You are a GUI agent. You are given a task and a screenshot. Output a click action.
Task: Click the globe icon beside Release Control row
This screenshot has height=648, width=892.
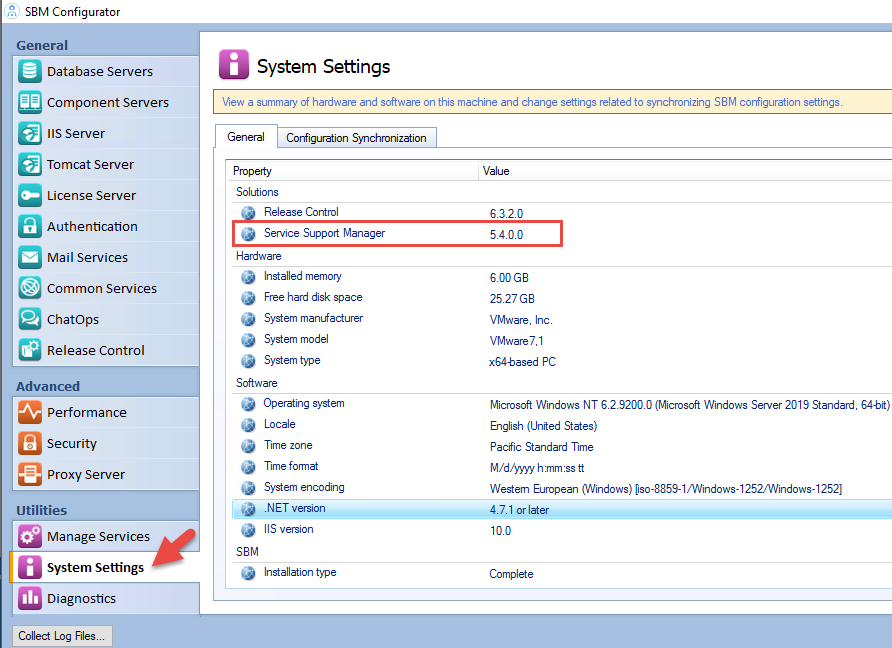[x=248, y=213]
